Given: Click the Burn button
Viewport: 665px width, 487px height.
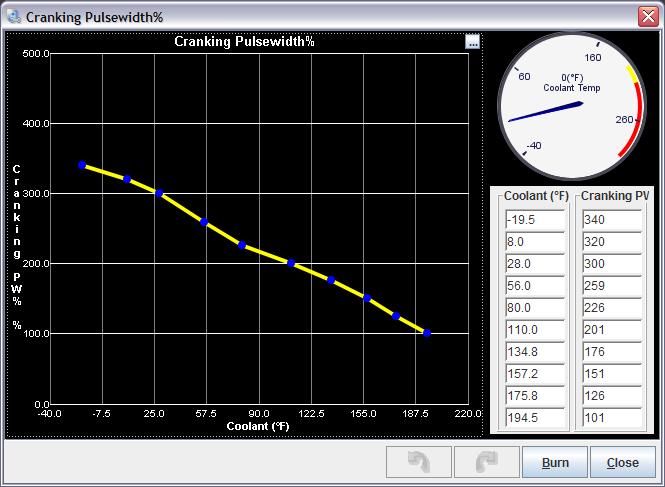Looking at the screenshot, I should (555, 462).
